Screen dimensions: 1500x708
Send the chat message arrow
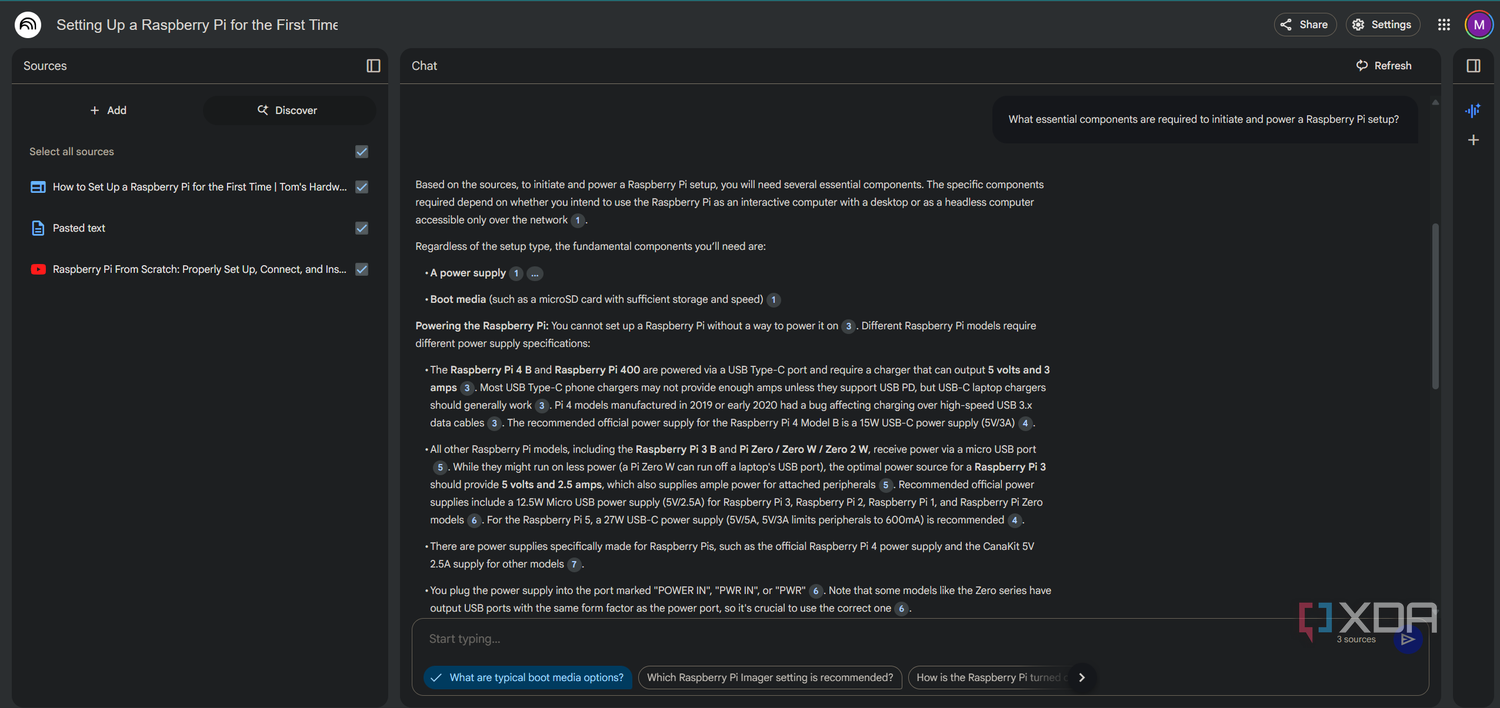[x=1408, y=639]
